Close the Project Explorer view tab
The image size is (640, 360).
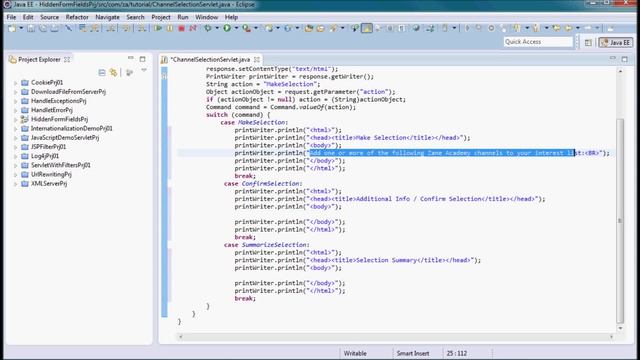[67, 60]
